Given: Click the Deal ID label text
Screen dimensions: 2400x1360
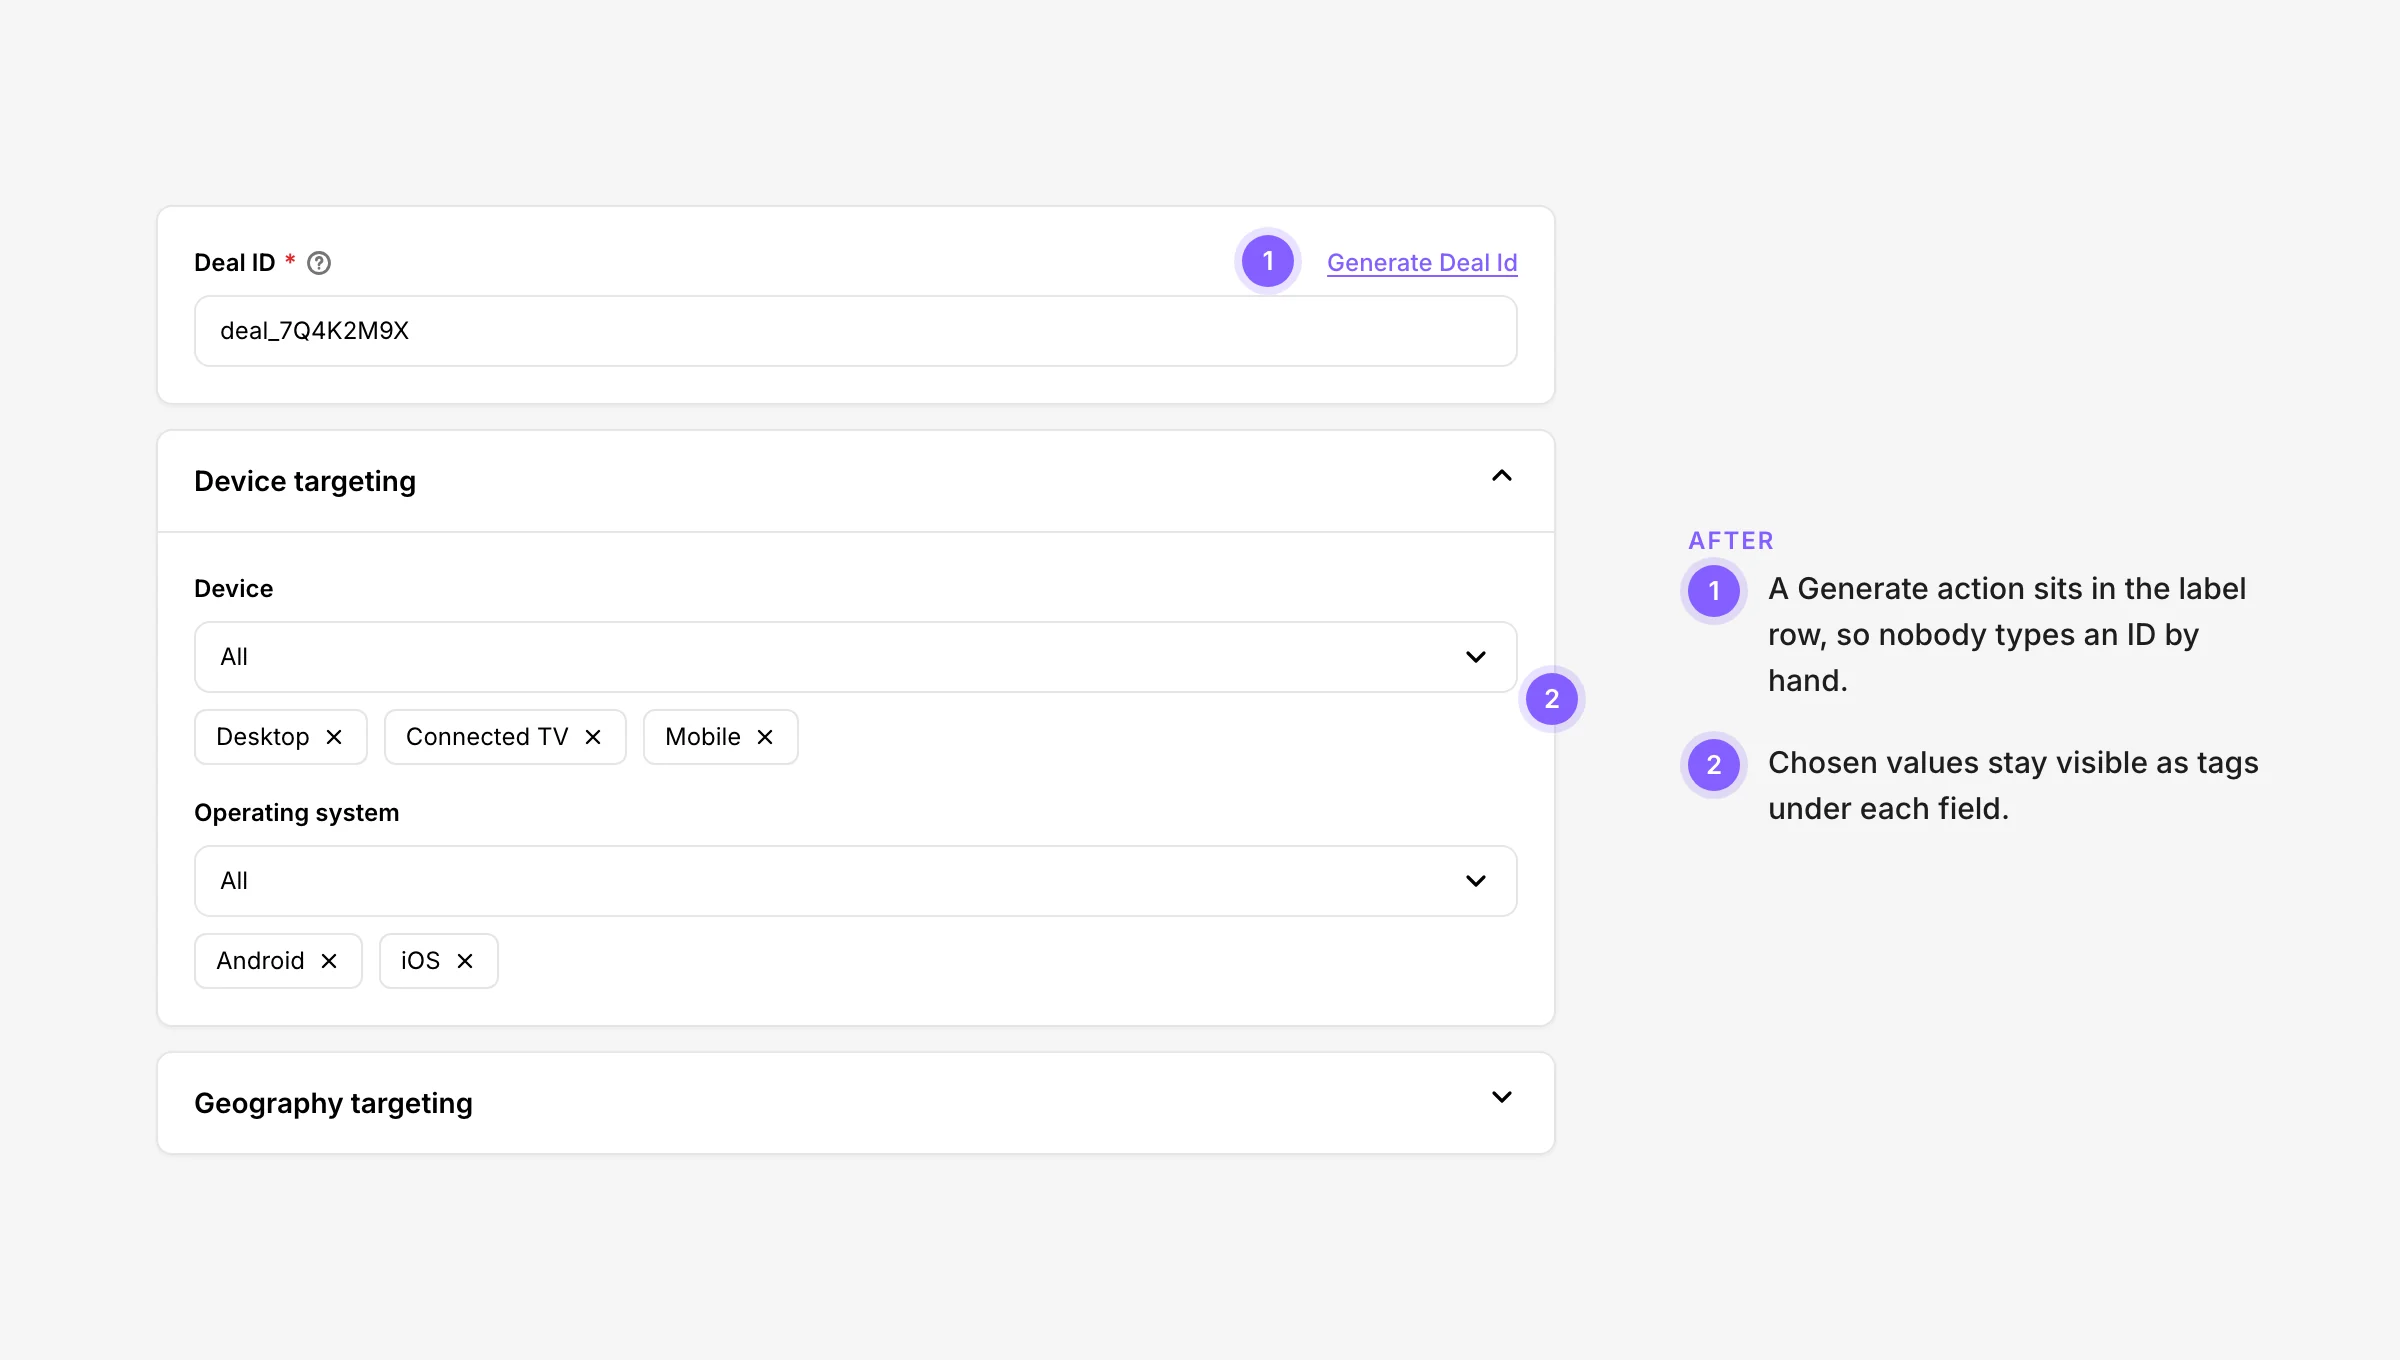Looking at the screenshot, I should tap(235, 263).
